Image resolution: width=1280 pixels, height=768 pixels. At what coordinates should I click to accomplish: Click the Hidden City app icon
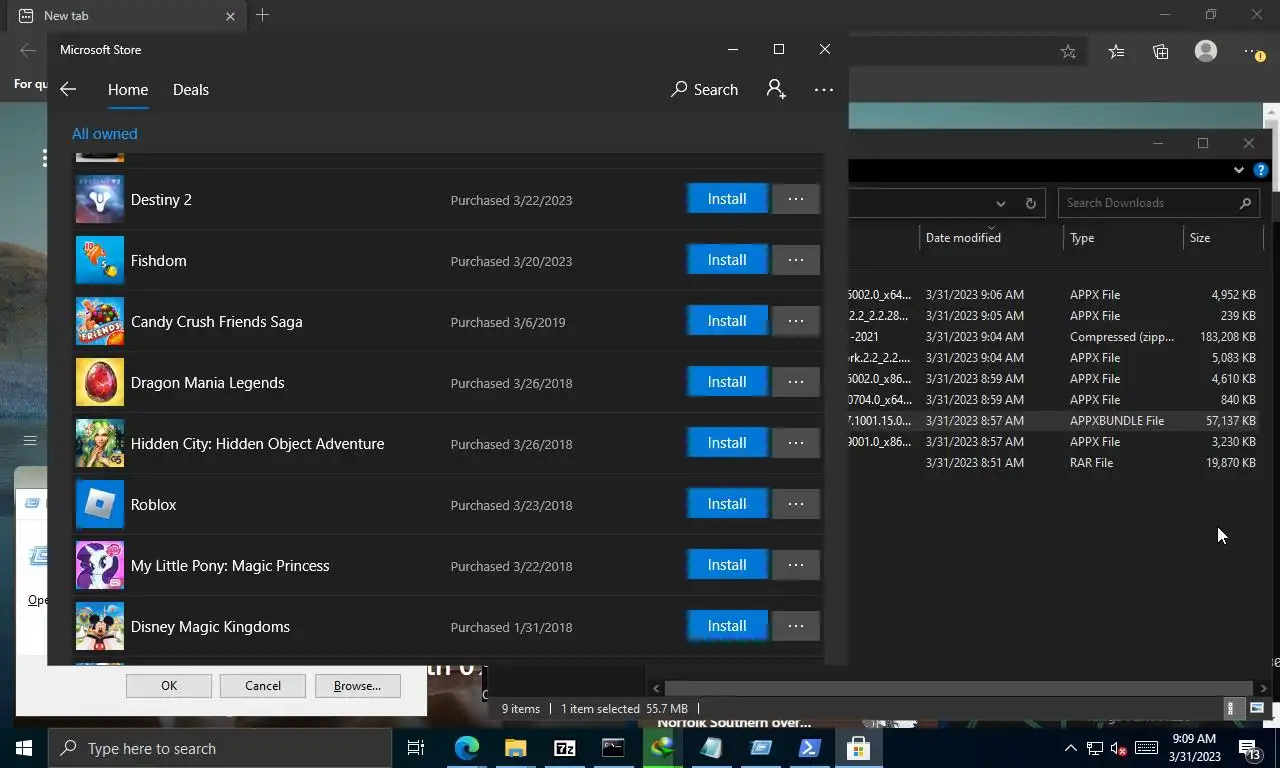click(x=100, y=444)
